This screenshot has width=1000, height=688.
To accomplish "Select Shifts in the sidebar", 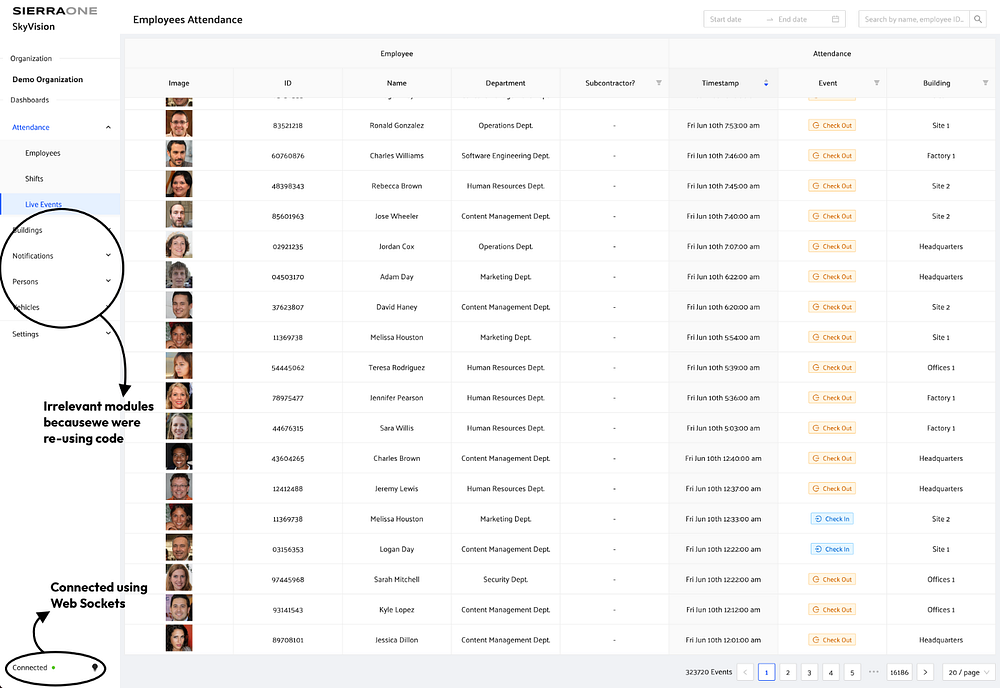I will pyautogui.click(x=34, y=179).
